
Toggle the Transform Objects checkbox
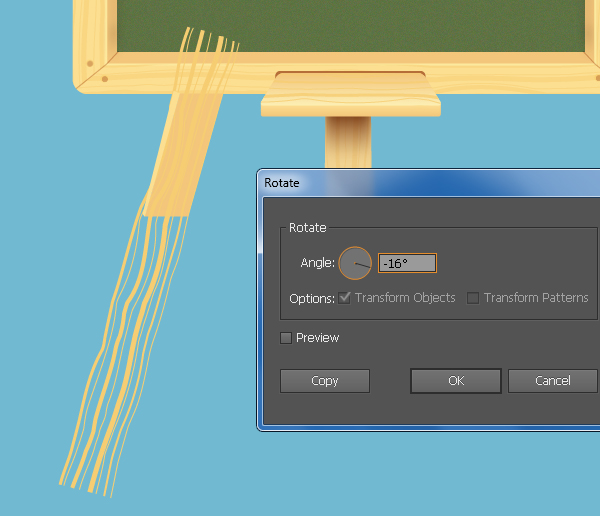[x=344, y=298]
